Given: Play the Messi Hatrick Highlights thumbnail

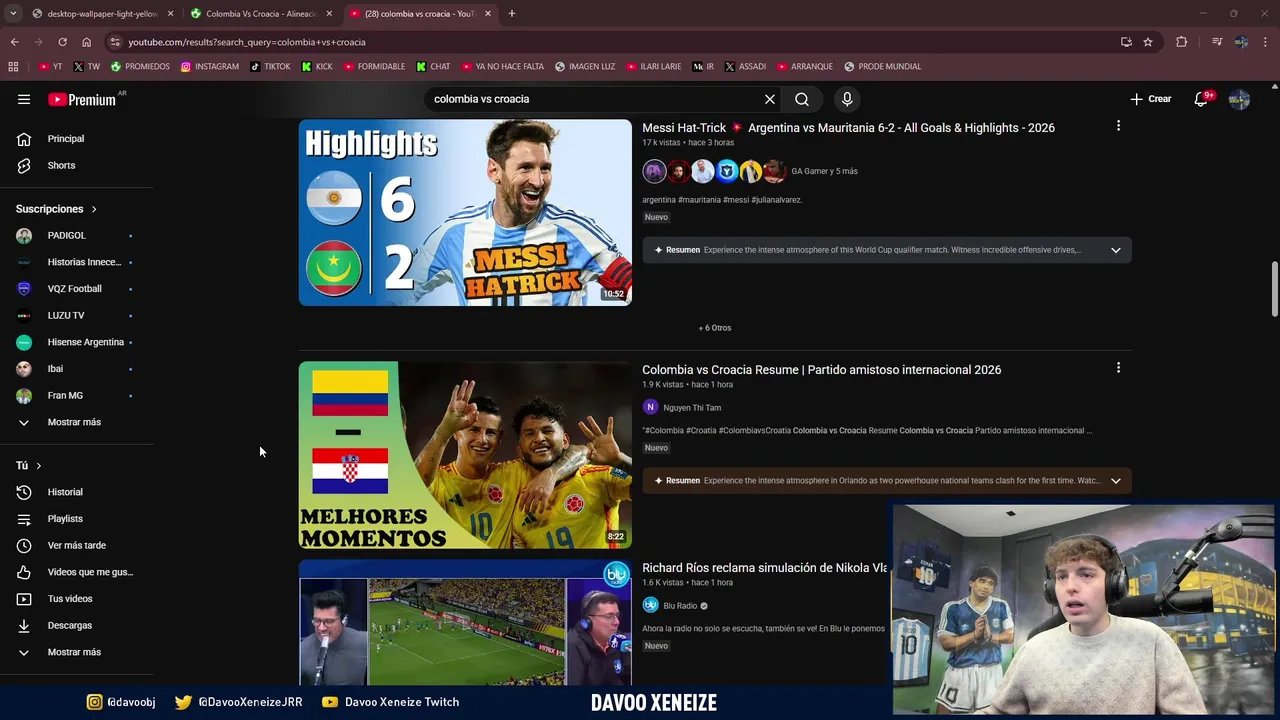Looking at the screenshot, I should point(465,212).
